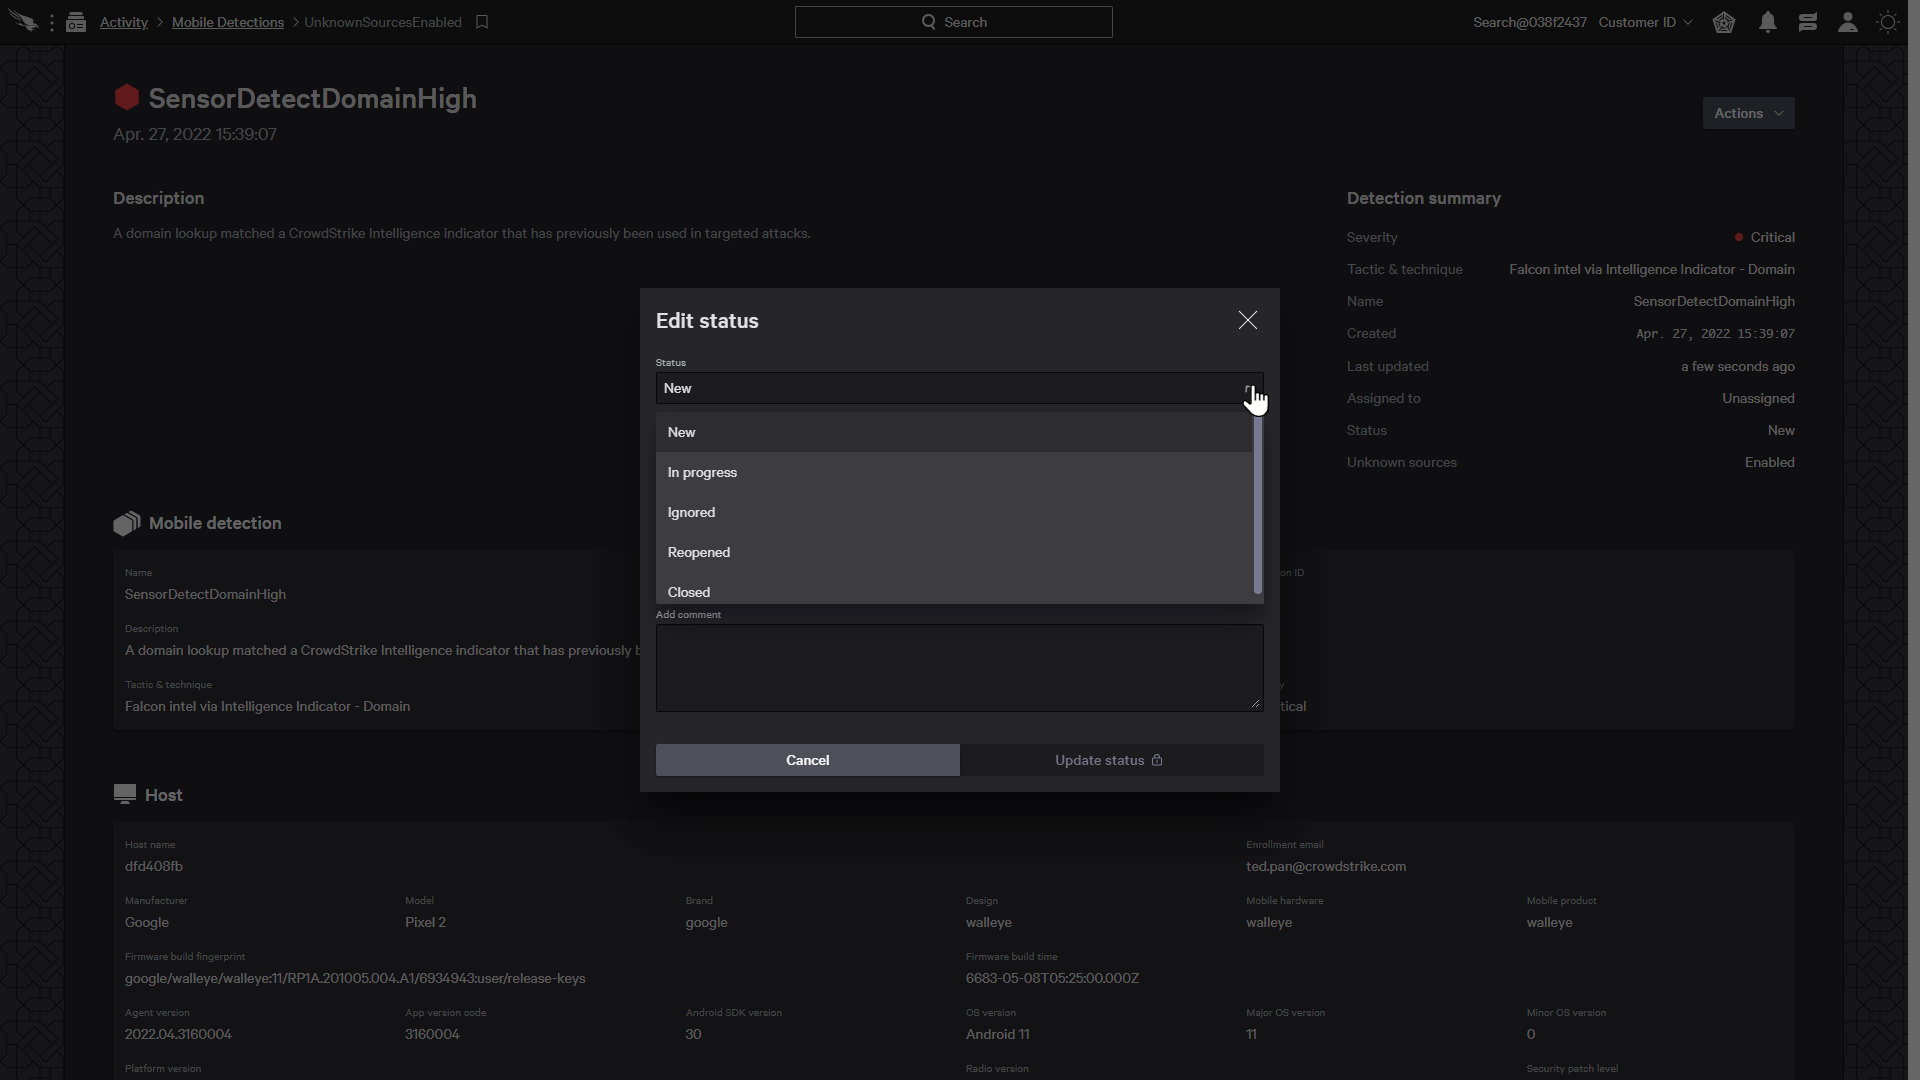
Task: Click the detections record icon beside breadcrumbs
Action: (x=76, y=21)
